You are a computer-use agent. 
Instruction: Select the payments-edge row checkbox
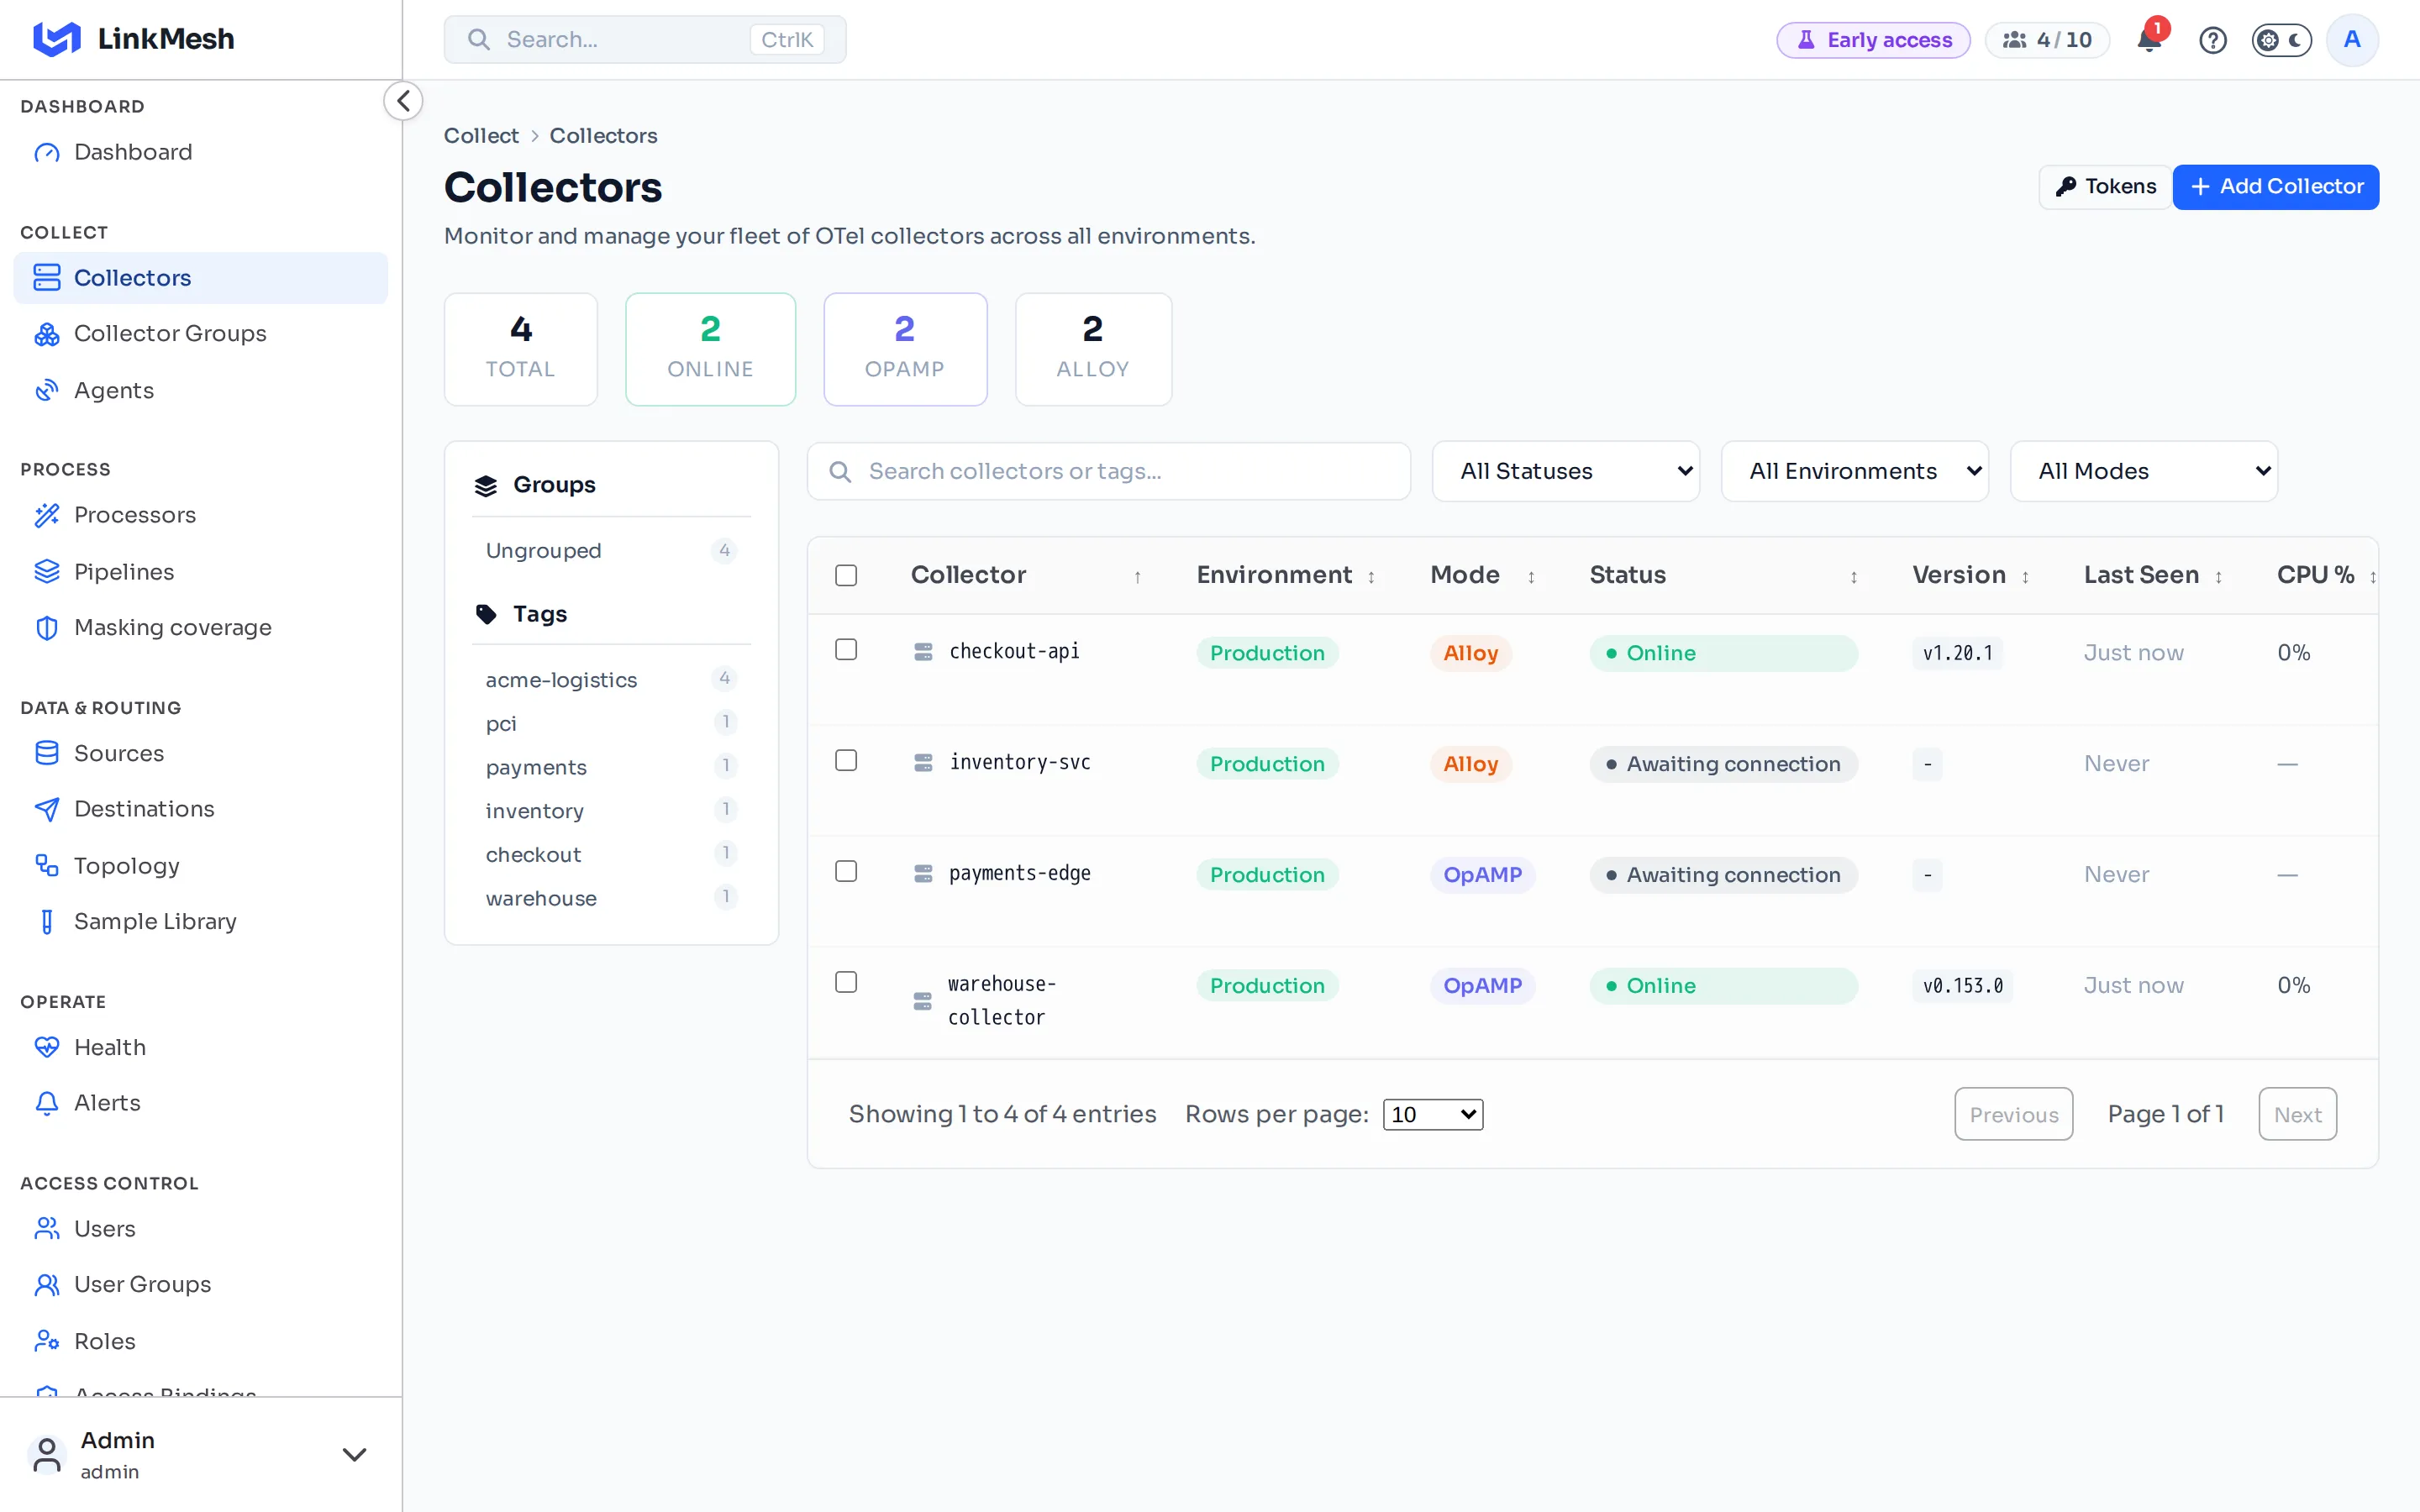(x=846, y=872)
